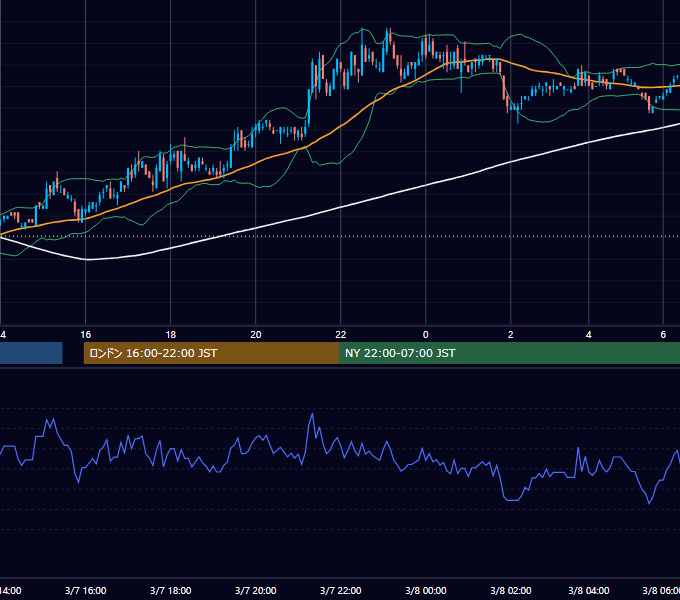Image resolution: width=680 pixels, height=600 pixels.
Task: Click the 6 hour label on chart axis
Action: pyautogui.click(x=663, y=335)
